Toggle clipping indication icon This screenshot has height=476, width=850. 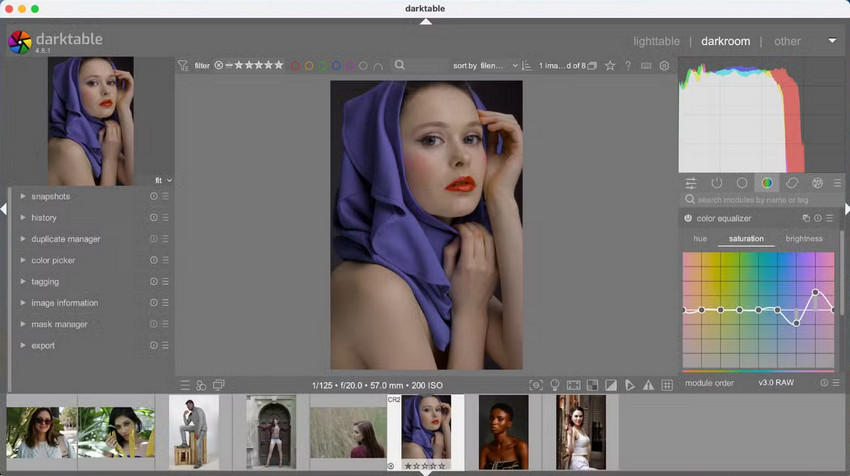(x=611, y=385)
